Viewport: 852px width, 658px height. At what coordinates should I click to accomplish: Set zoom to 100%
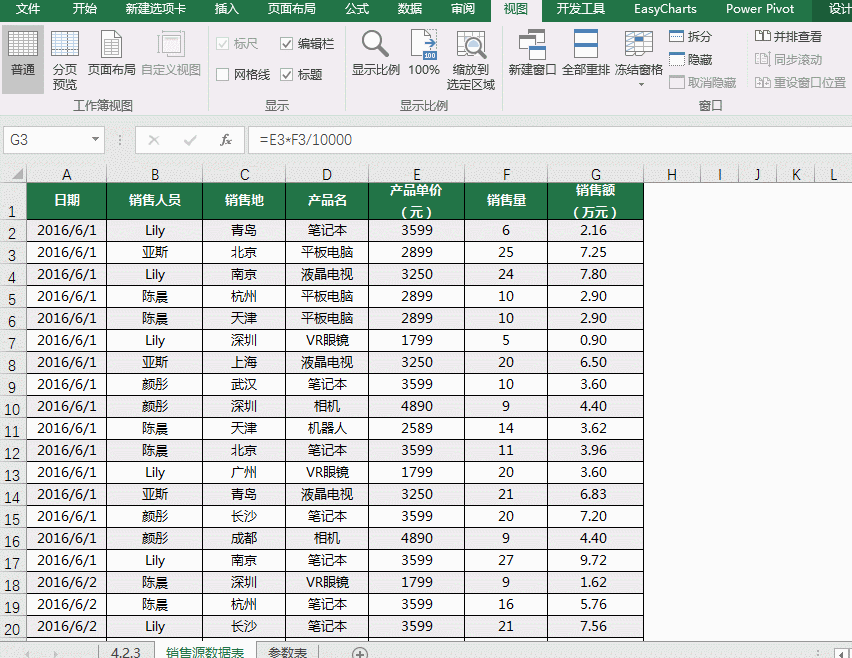pyautogui.click(x=423, y=55)
